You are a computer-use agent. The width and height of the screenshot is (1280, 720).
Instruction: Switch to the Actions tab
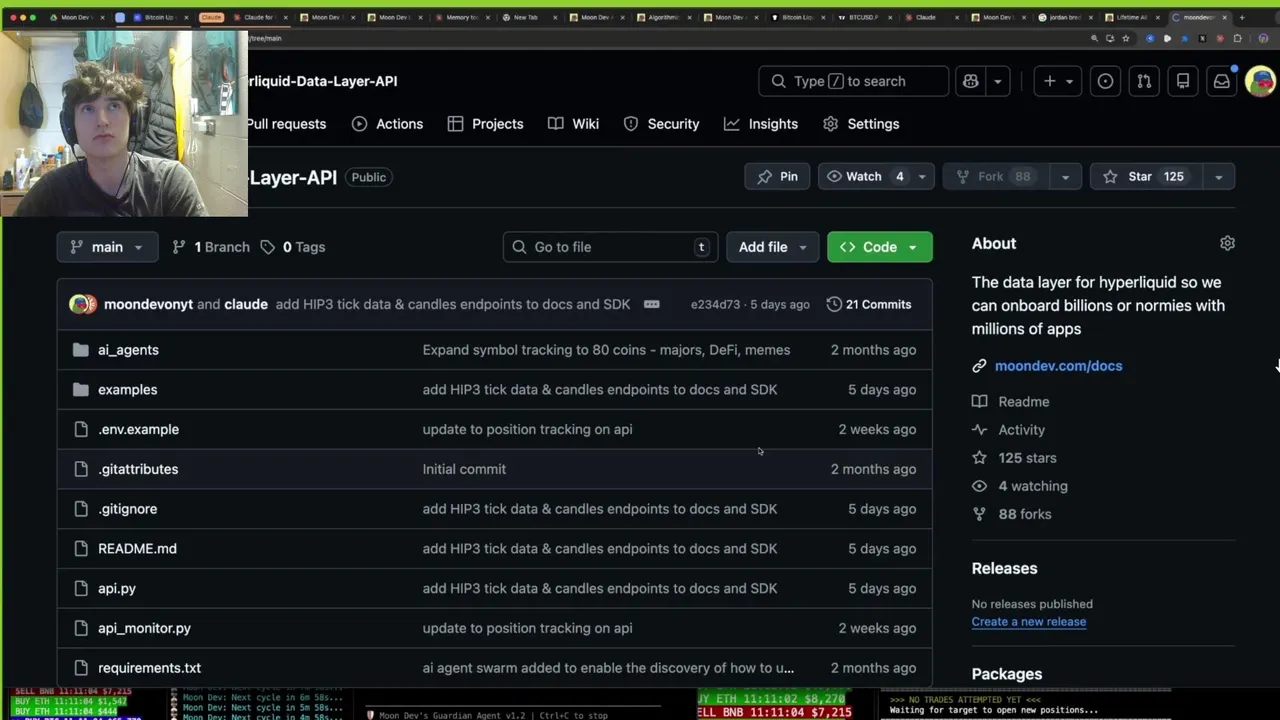tap(387, 124)
